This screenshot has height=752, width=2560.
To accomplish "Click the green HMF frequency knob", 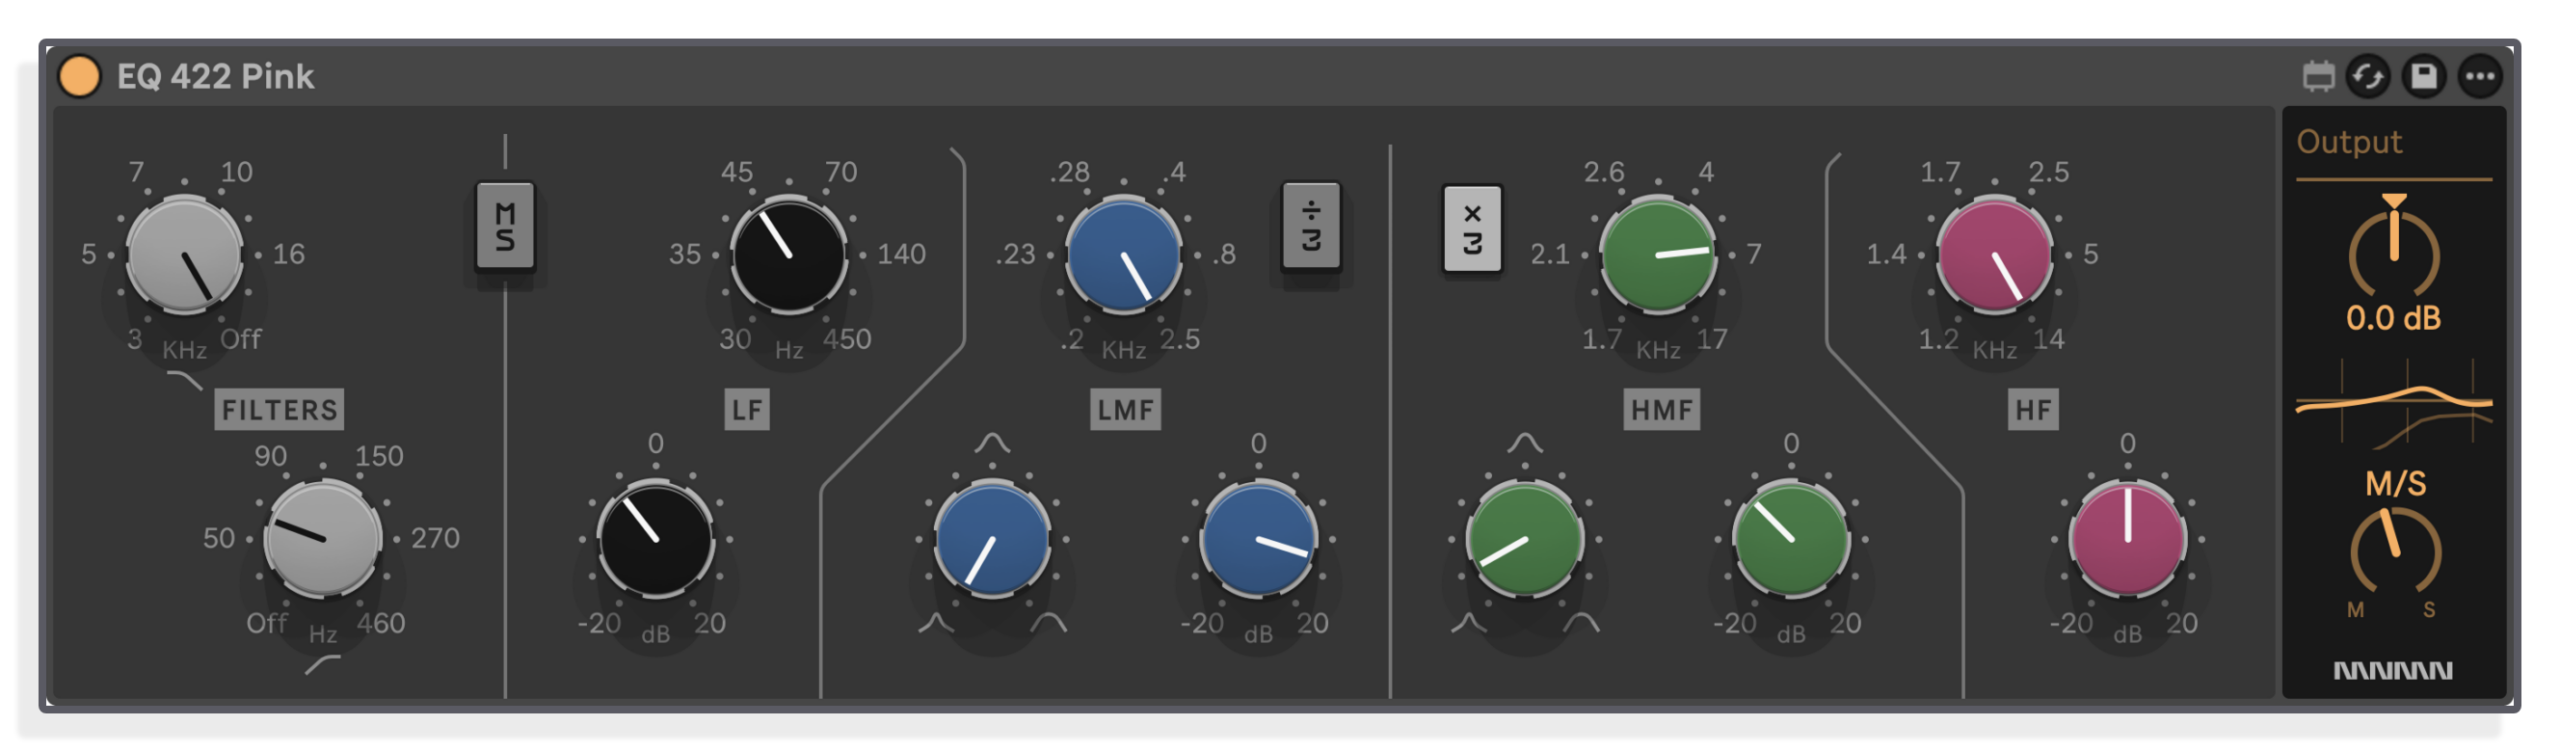I will point(1658,254).
